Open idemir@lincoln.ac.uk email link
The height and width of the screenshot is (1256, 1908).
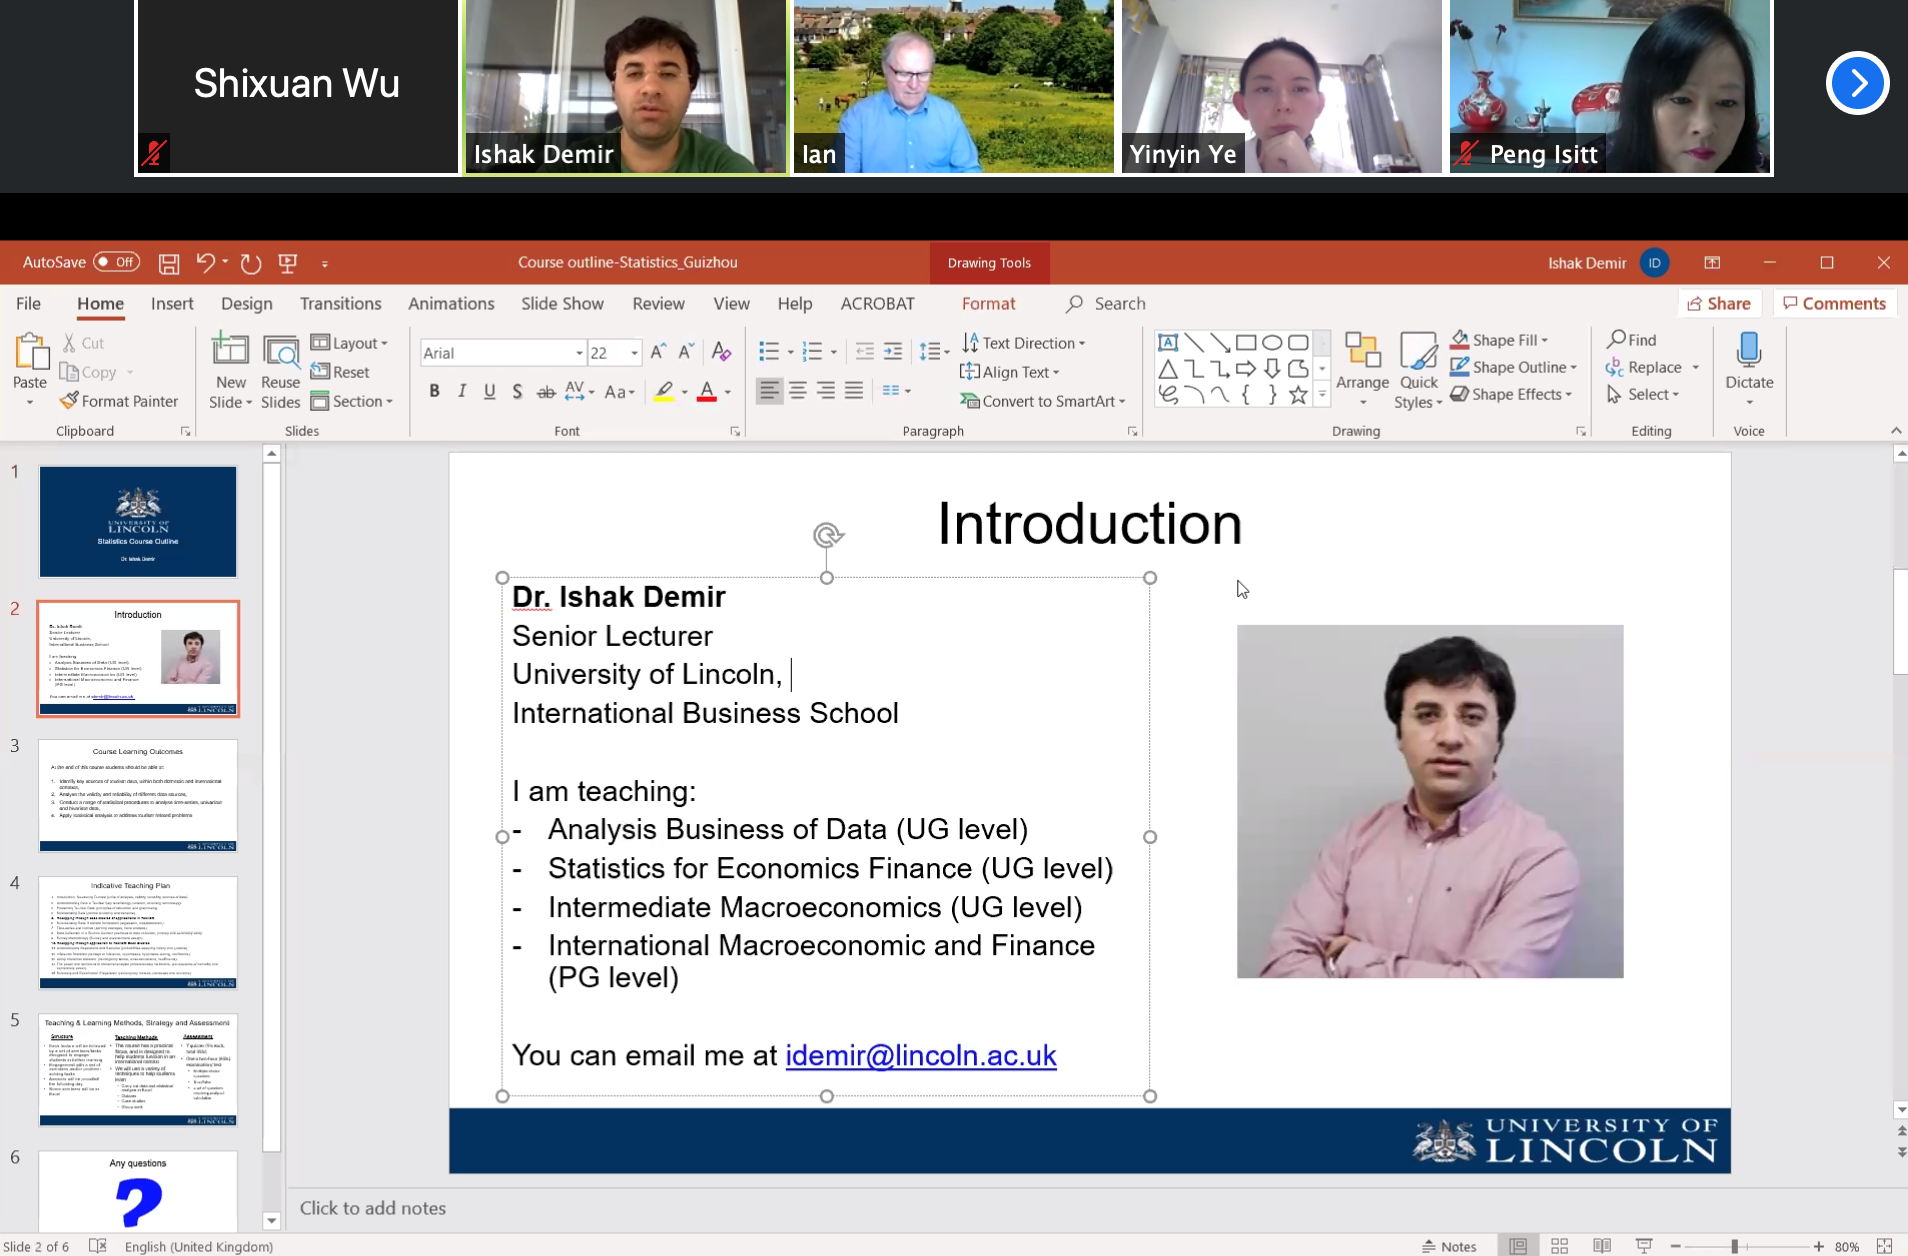921,1055
